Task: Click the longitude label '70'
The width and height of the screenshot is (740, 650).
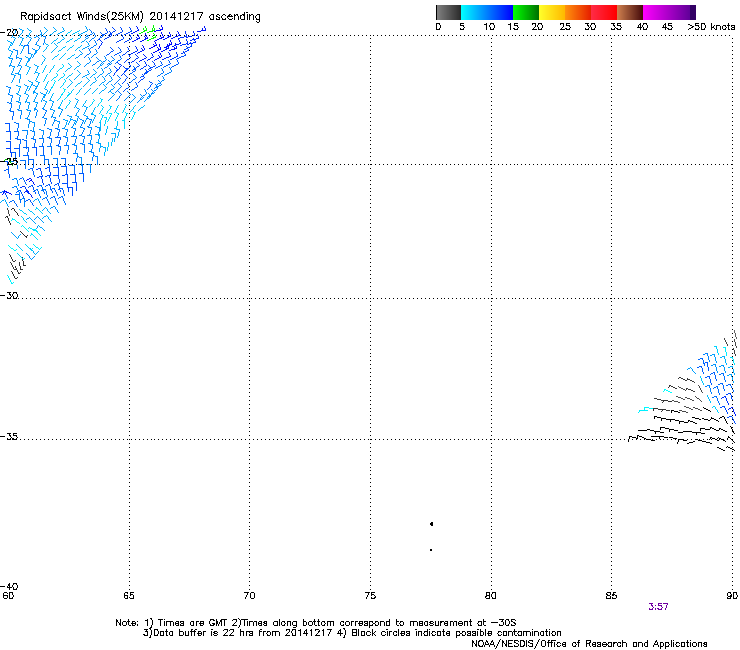Action: 249,596
